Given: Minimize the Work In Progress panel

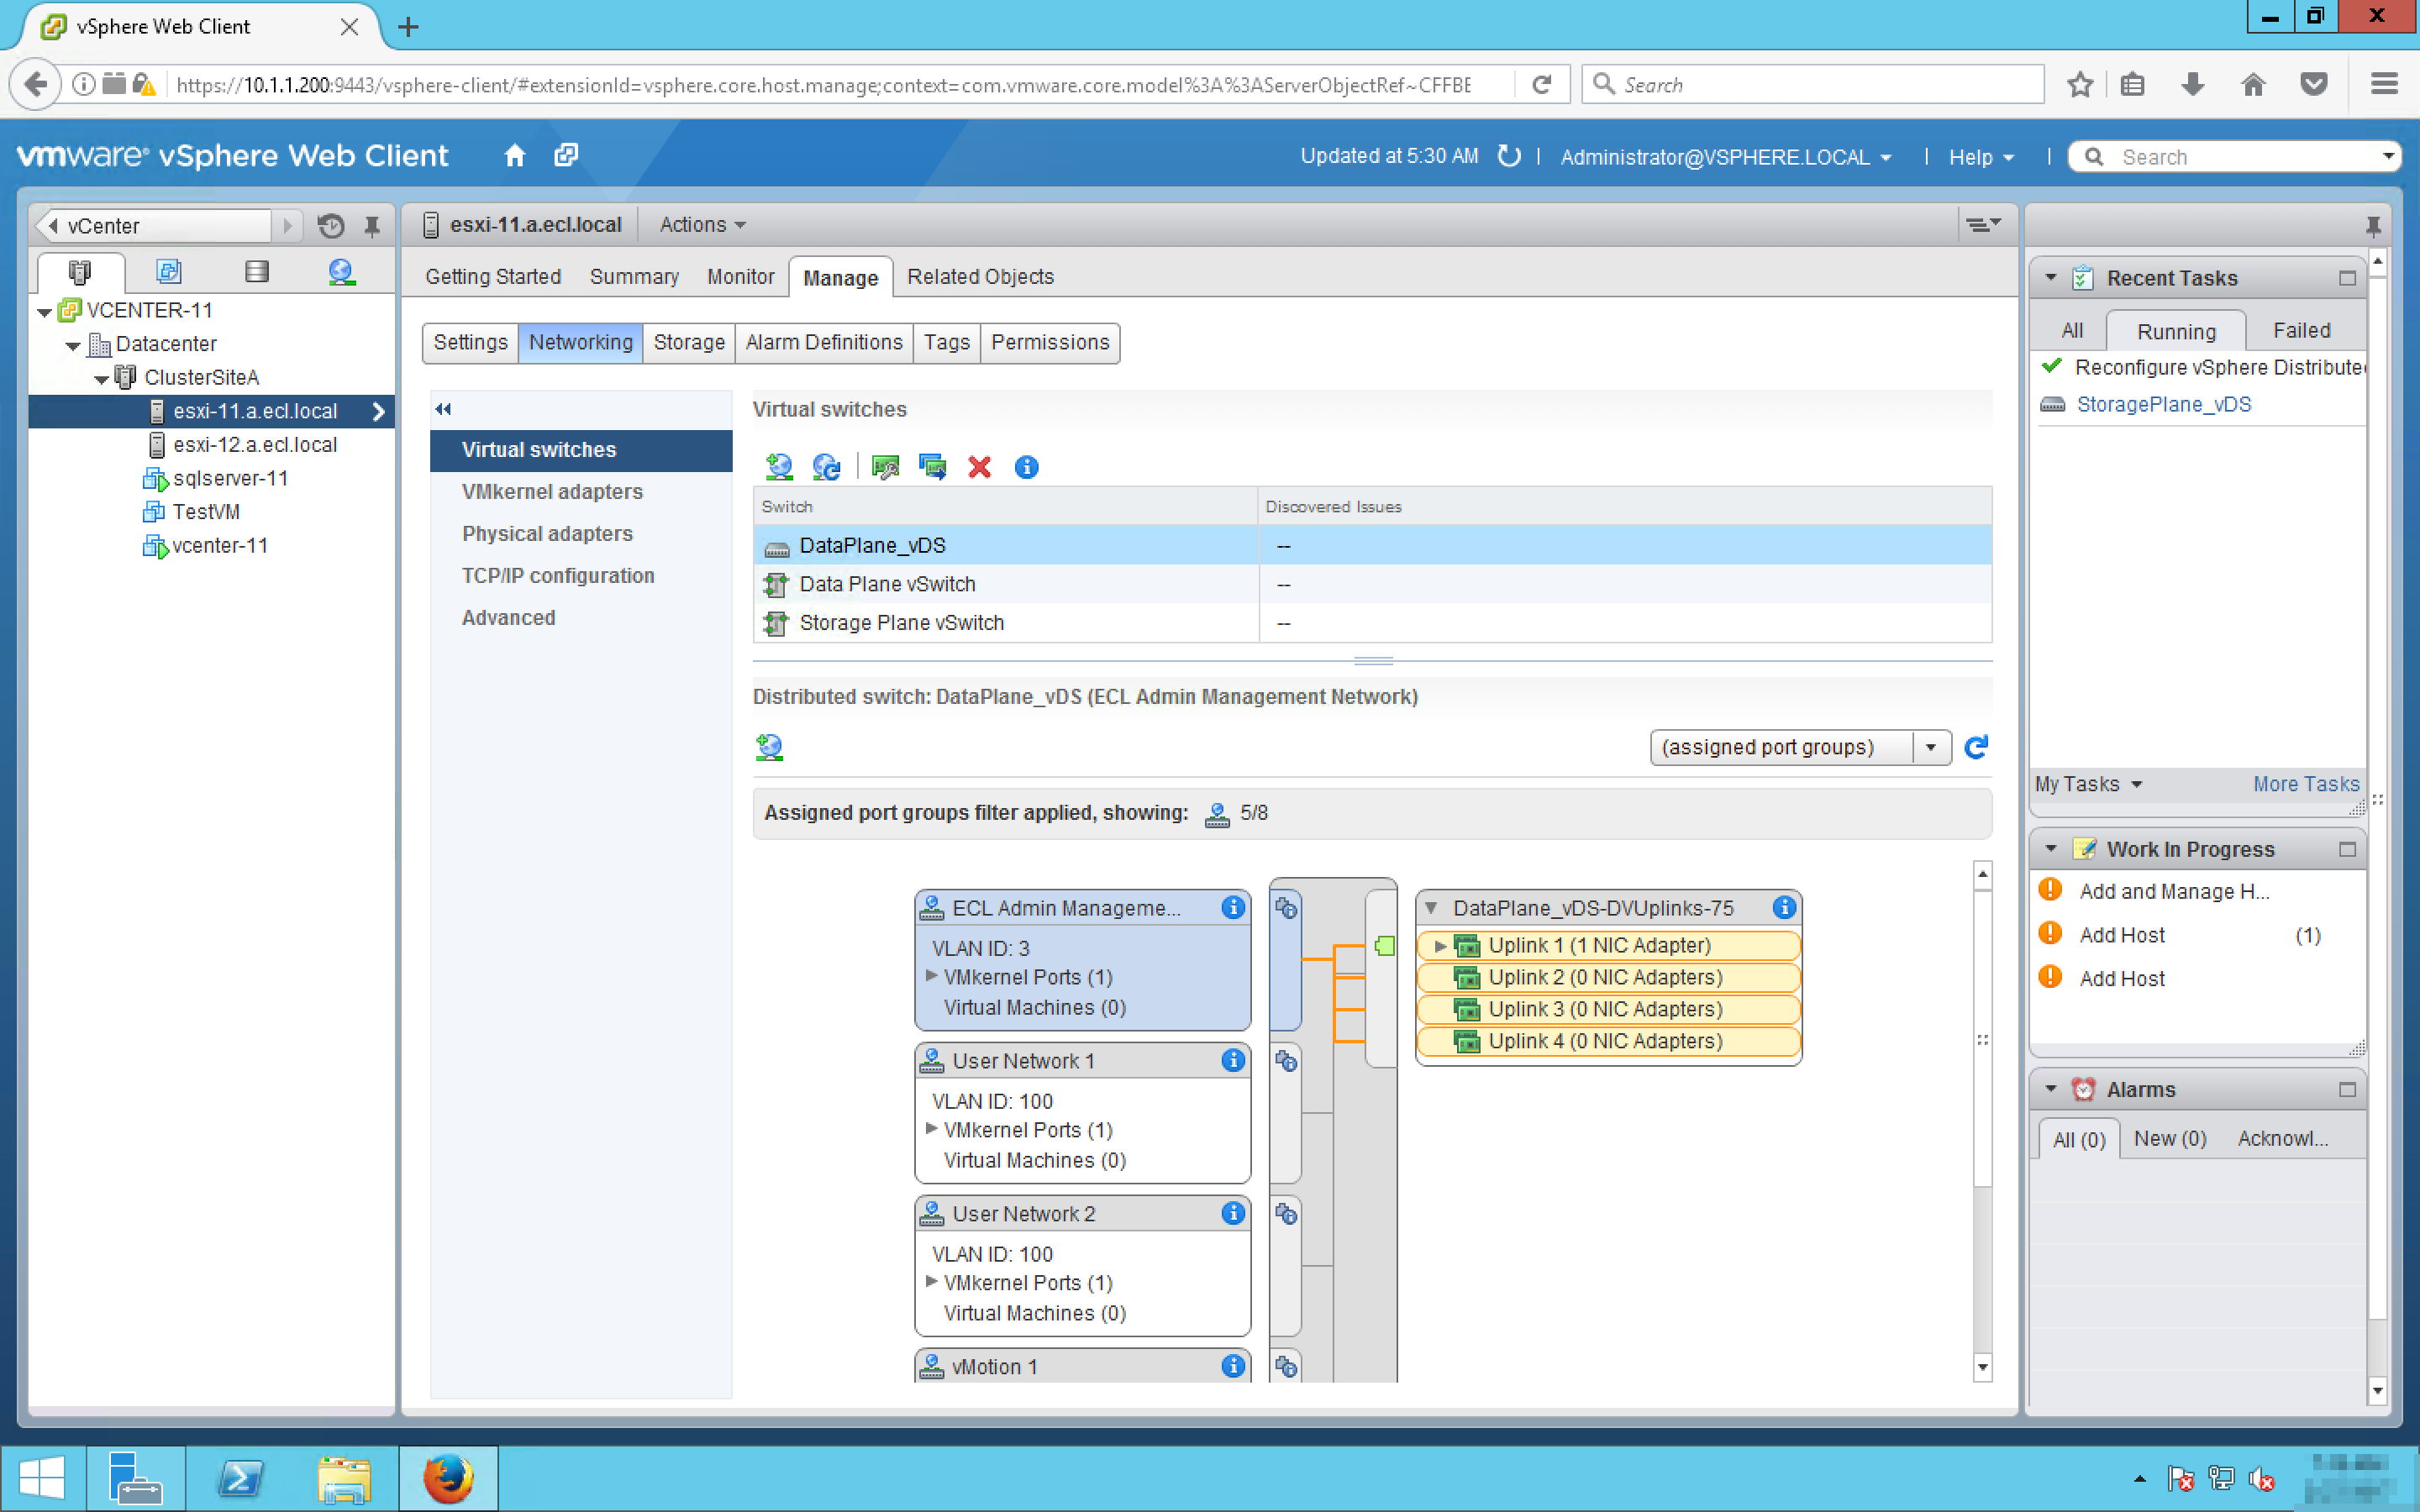Looking at the screenshot, I should 2347,849.
